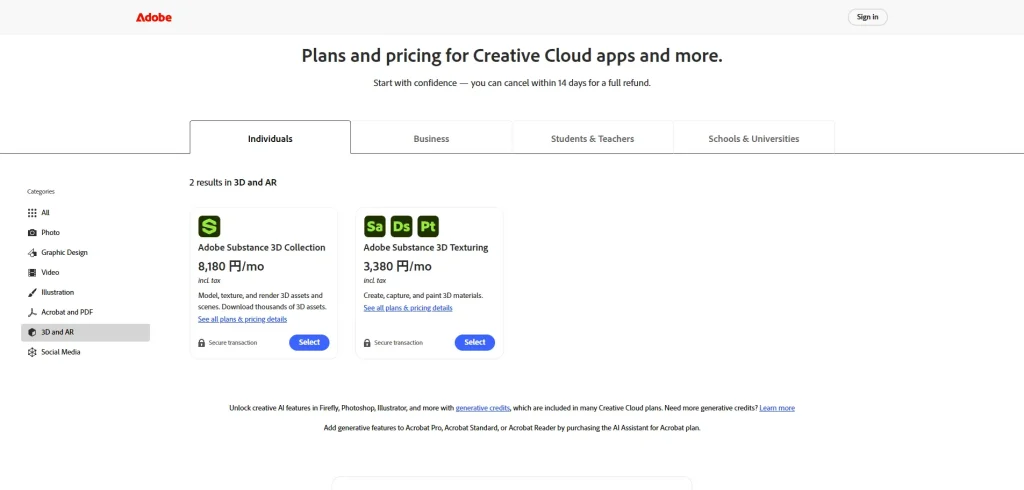Screen dimensions: 1024x490
Task: Click the 8,180 円/mo price
Action: pyautogui.click(x=231, y=267)
